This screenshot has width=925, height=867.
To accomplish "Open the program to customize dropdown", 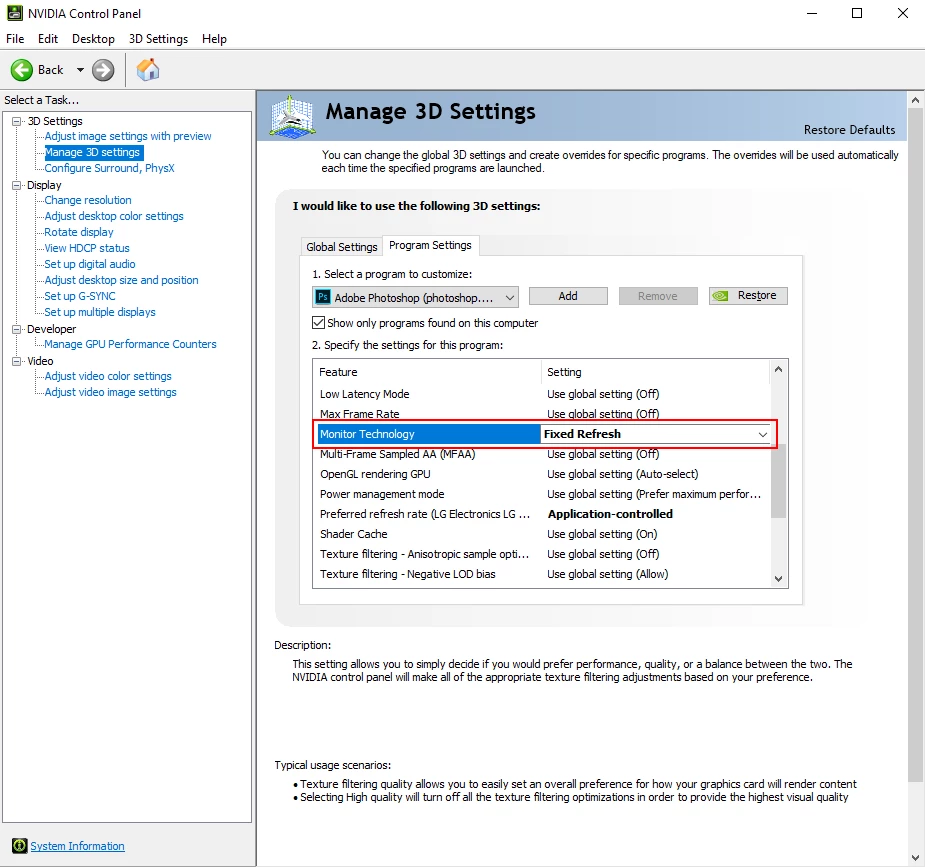I will point(415,297).
